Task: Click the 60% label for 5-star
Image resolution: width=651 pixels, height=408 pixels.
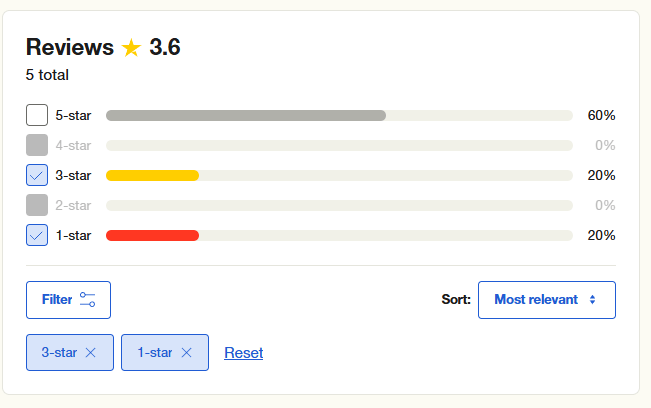Action: (601, 115)
